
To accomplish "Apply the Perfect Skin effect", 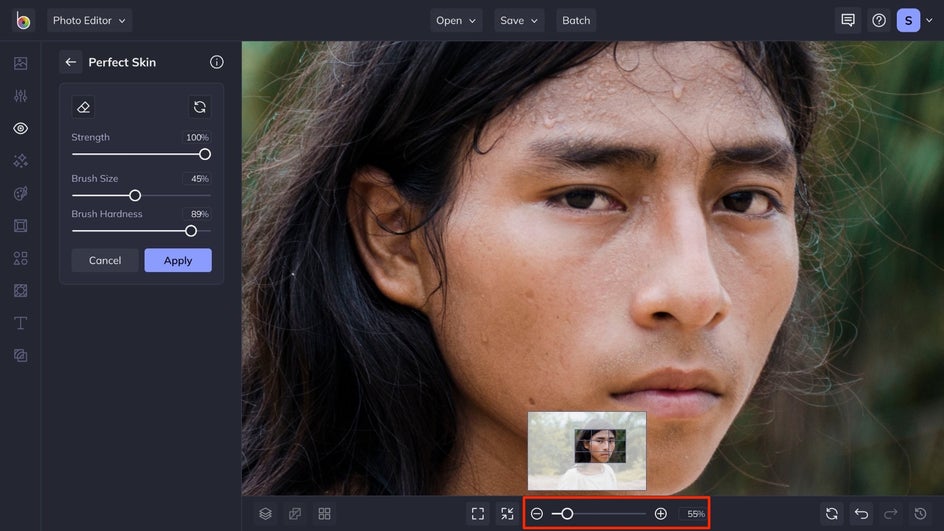I will point(178,260).
